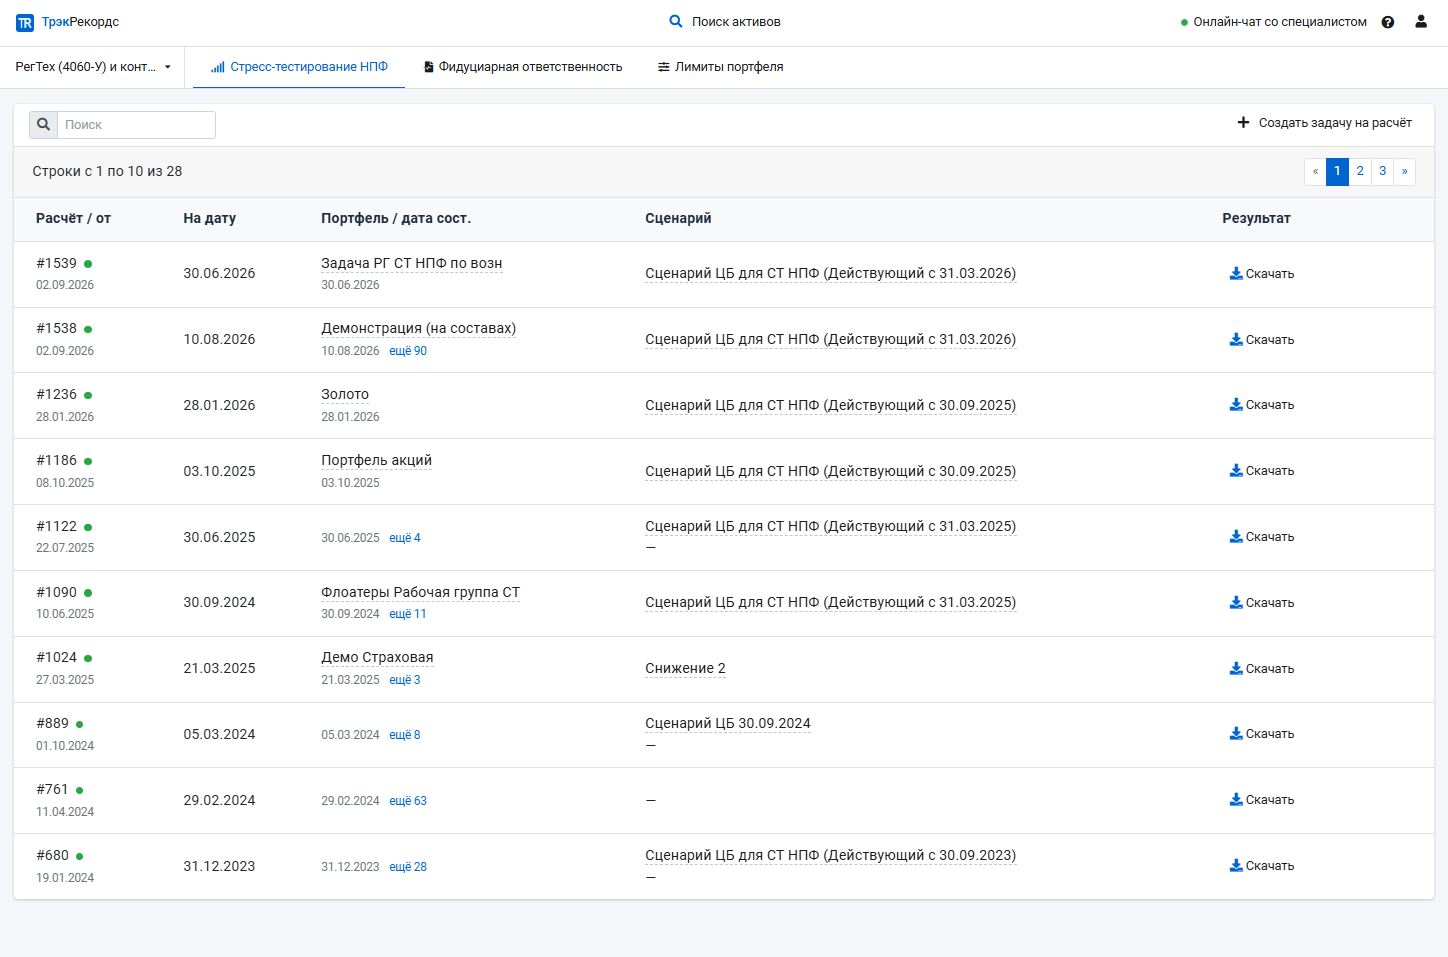Switch to Стресс-тестирование НПФ tab
The image size is (1448, 957).
pyautogui.click(x=299, y=67)
